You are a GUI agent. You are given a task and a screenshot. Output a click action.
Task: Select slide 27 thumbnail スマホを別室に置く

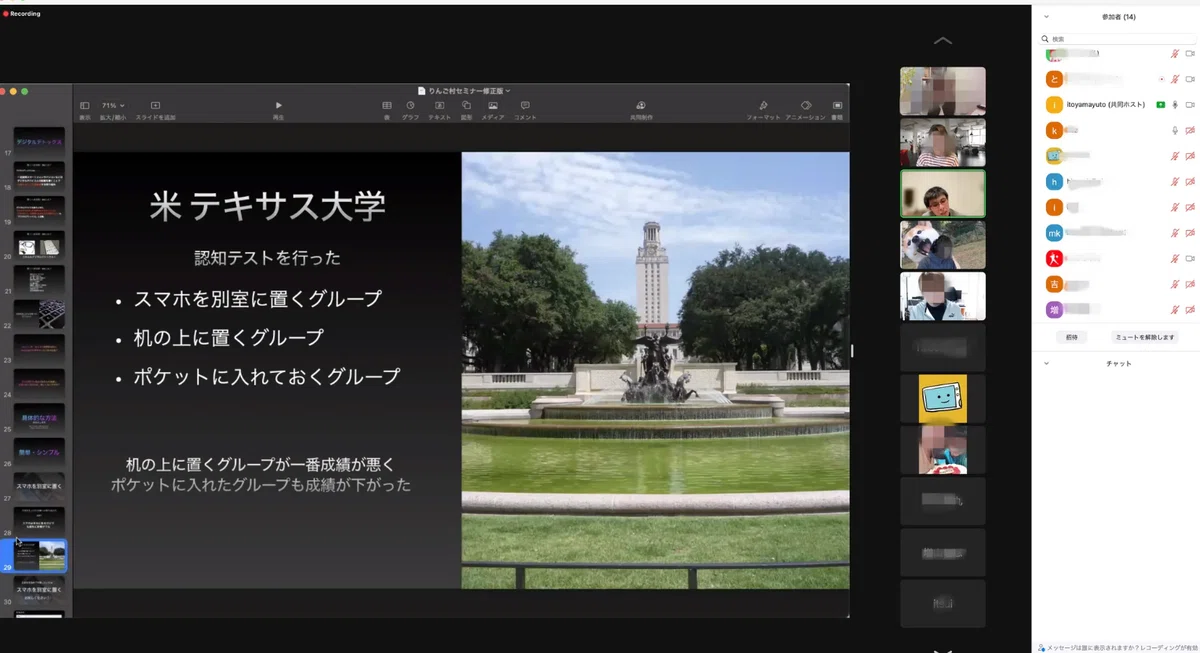point(39,487)
